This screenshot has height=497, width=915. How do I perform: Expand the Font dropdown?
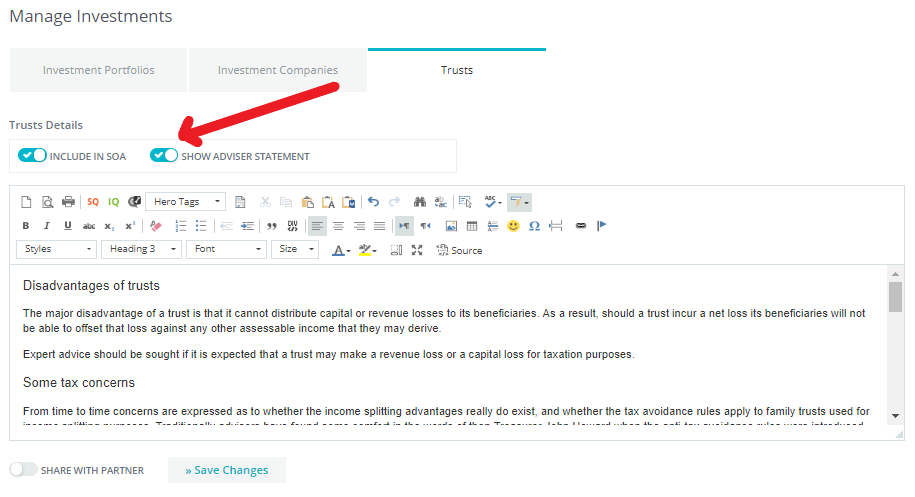[x=227, y=249]
